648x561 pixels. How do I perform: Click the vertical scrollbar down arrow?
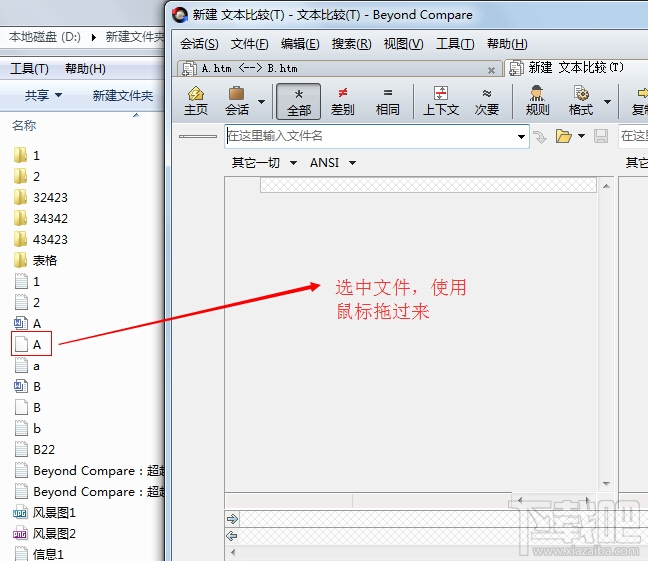[606, 484]
